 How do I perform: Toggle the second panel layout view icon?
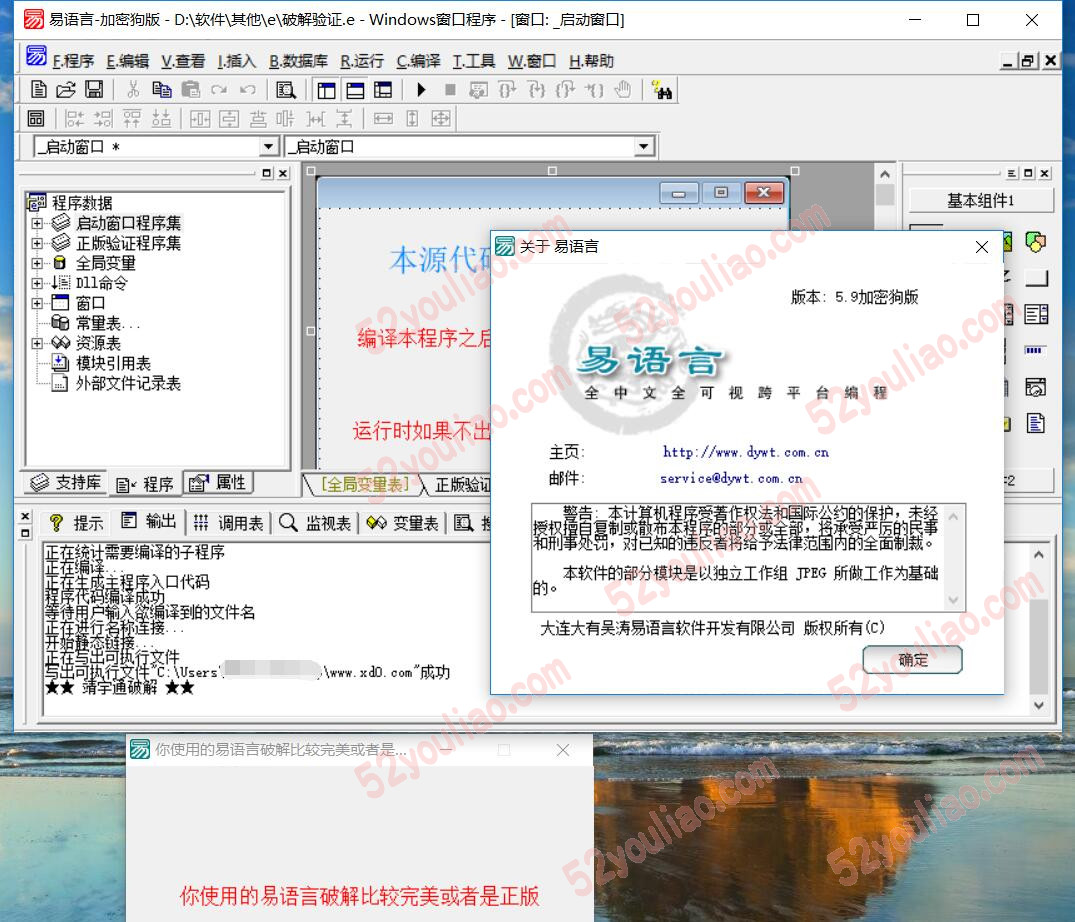point(355,90)
